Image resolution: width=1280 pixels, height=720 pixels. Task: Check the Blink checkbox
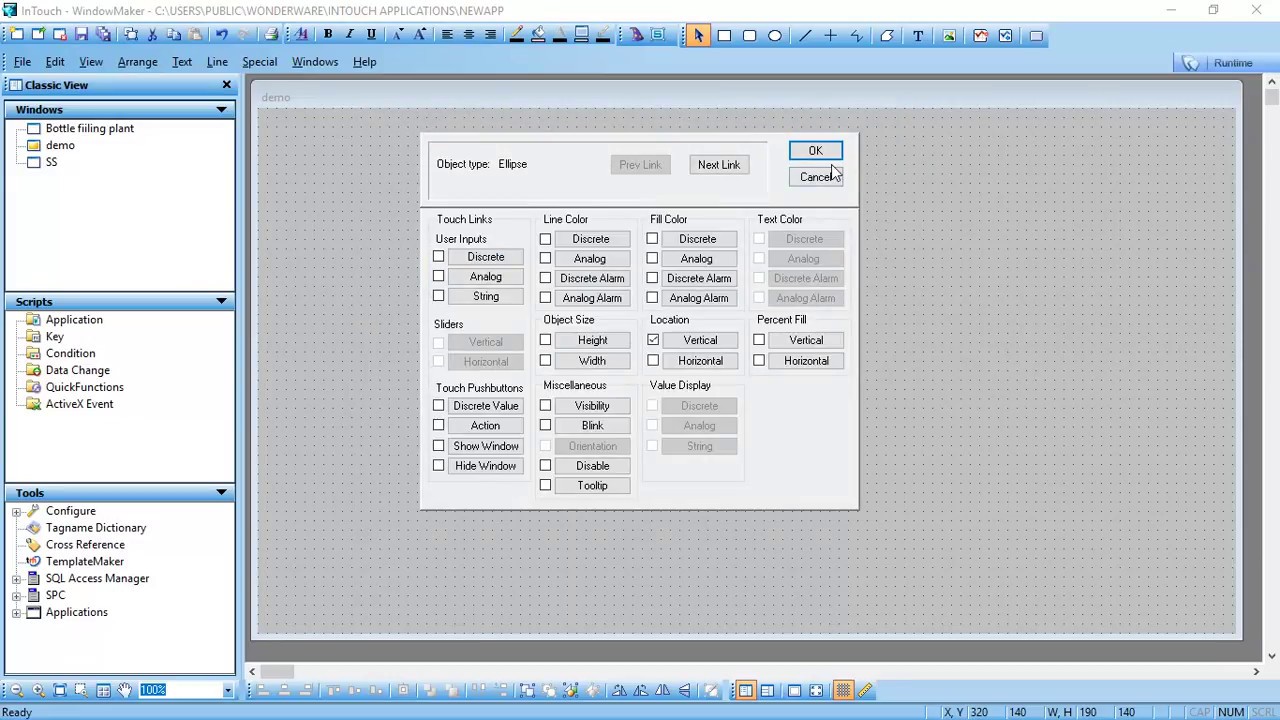[x=545, y=425]
